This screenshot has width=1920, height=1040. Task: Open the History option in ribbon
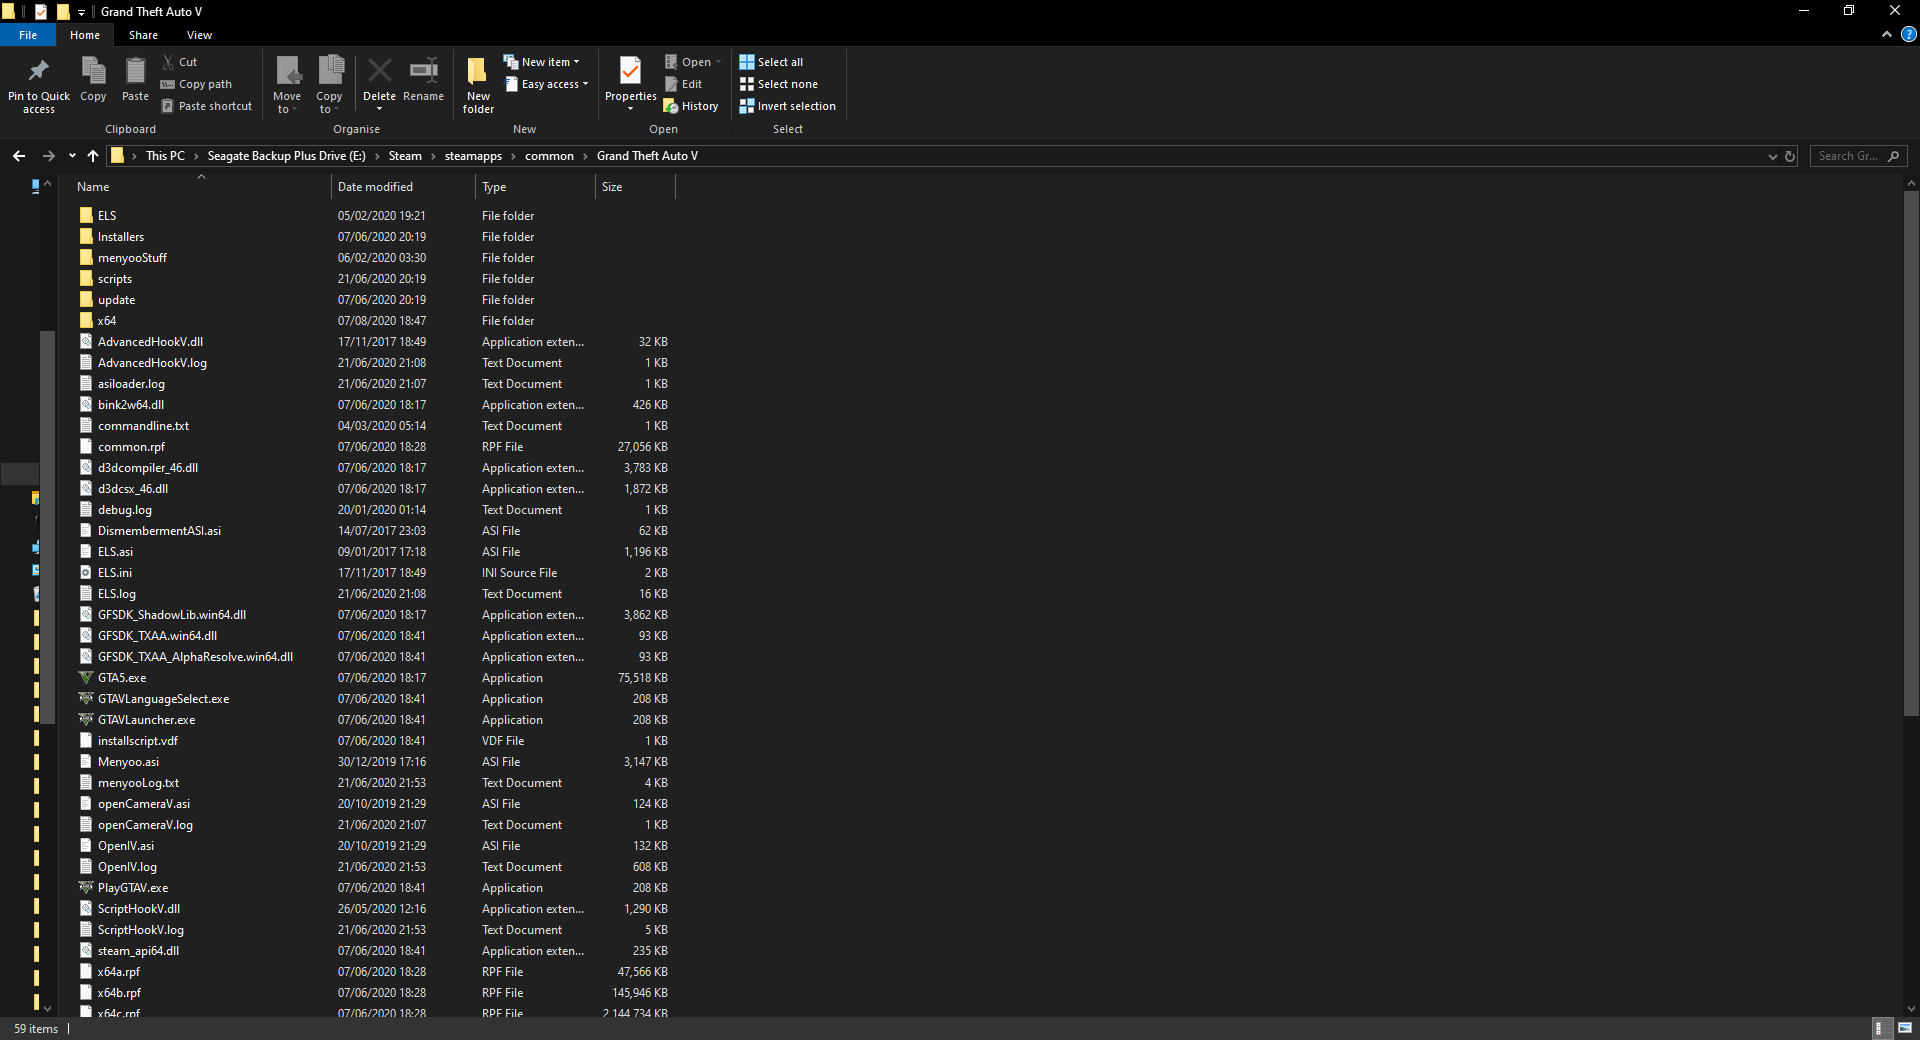pos(691,106)
